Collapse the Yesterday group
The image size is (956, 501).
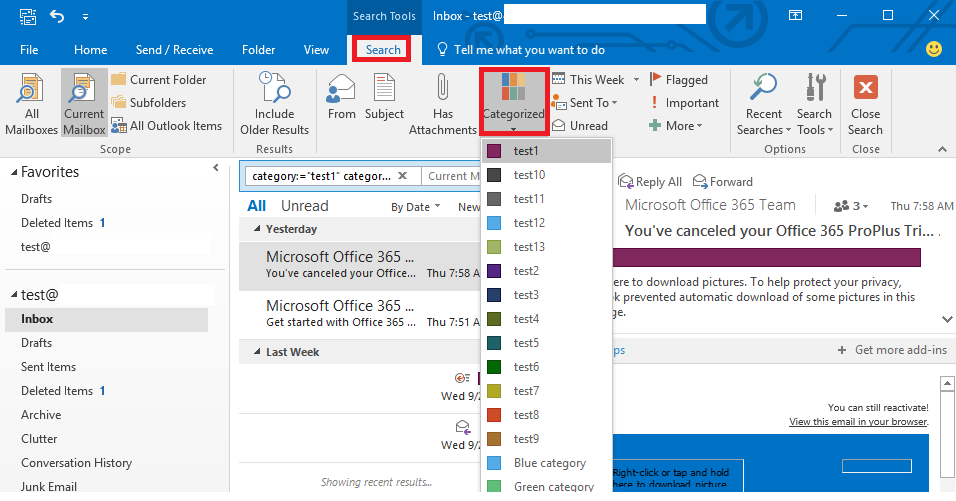click(257, 229)
